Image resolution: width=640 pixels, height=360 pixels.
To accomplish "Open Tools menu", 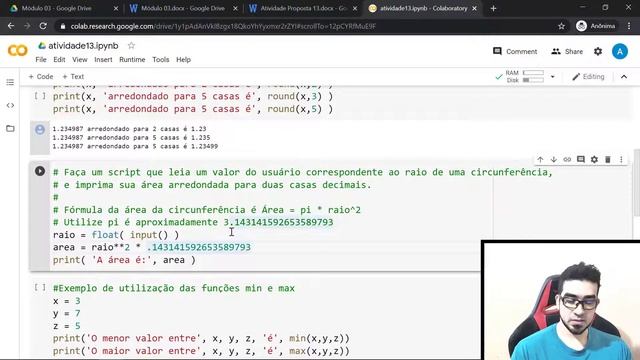I will tap(161, 60).
